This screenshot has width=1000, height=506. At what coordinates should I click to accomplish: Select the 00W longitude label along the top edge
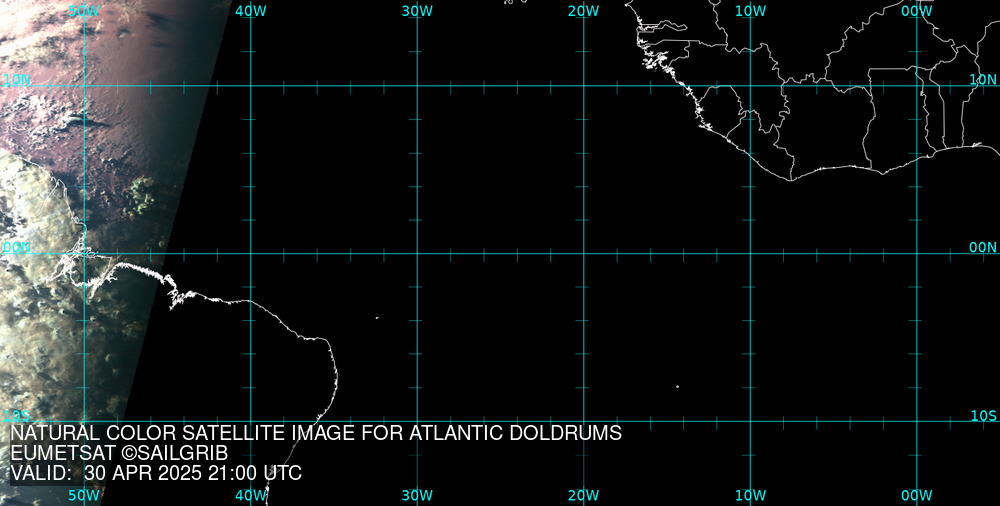(917, 11)
